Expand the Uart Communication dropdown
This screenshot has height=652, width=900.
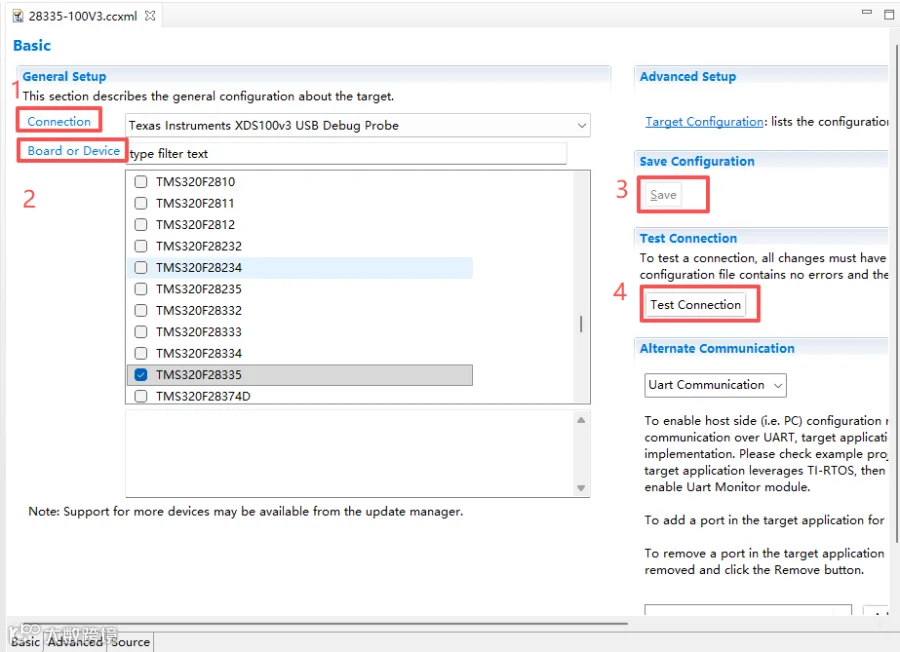tap(715, 385)
